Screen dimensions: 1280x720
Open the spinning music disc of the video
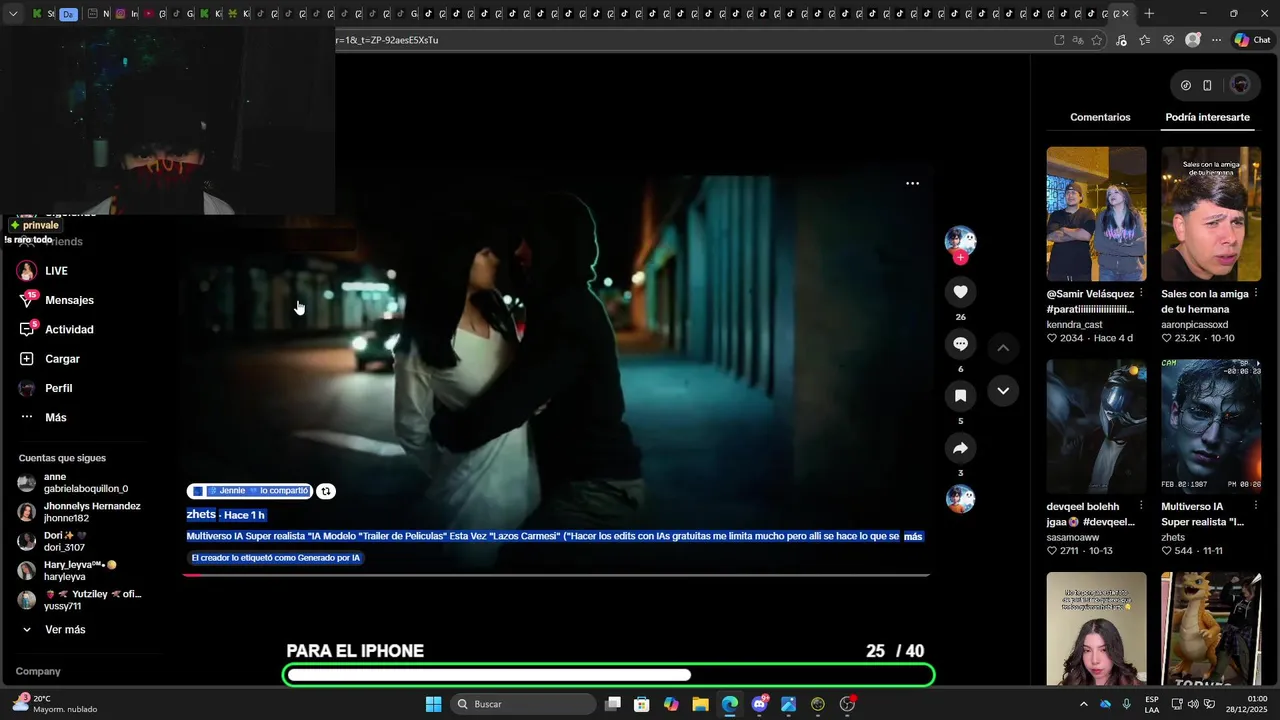960,498
